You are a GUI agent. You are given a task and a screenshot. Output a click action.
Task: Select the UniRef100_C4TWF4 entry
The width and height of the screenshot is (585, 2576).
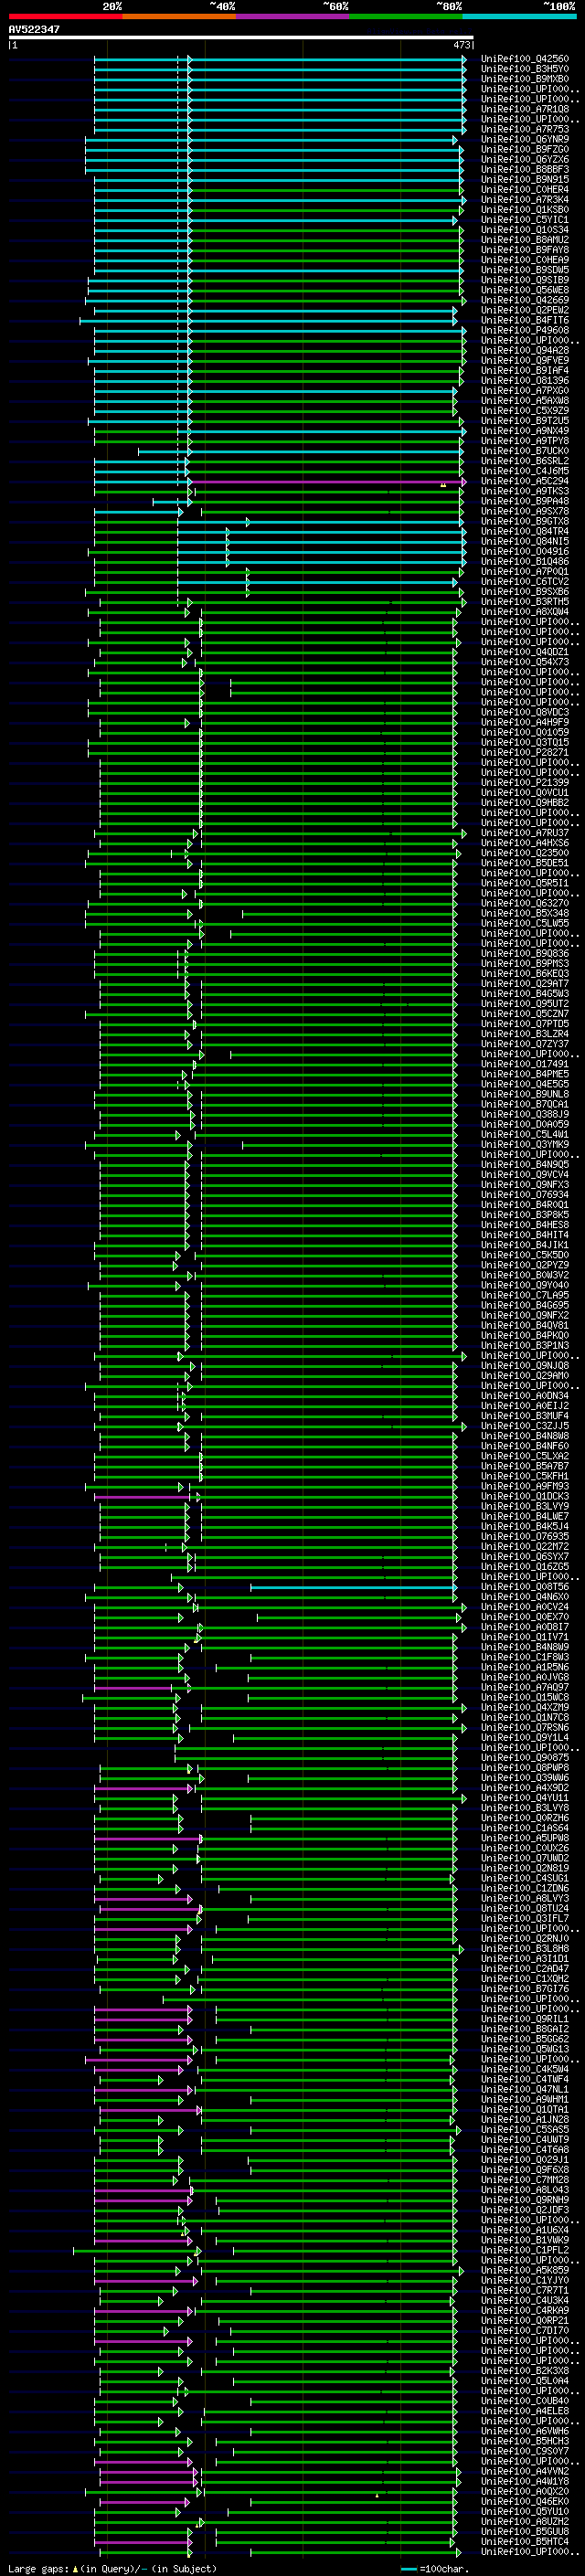click(524, 2079)
